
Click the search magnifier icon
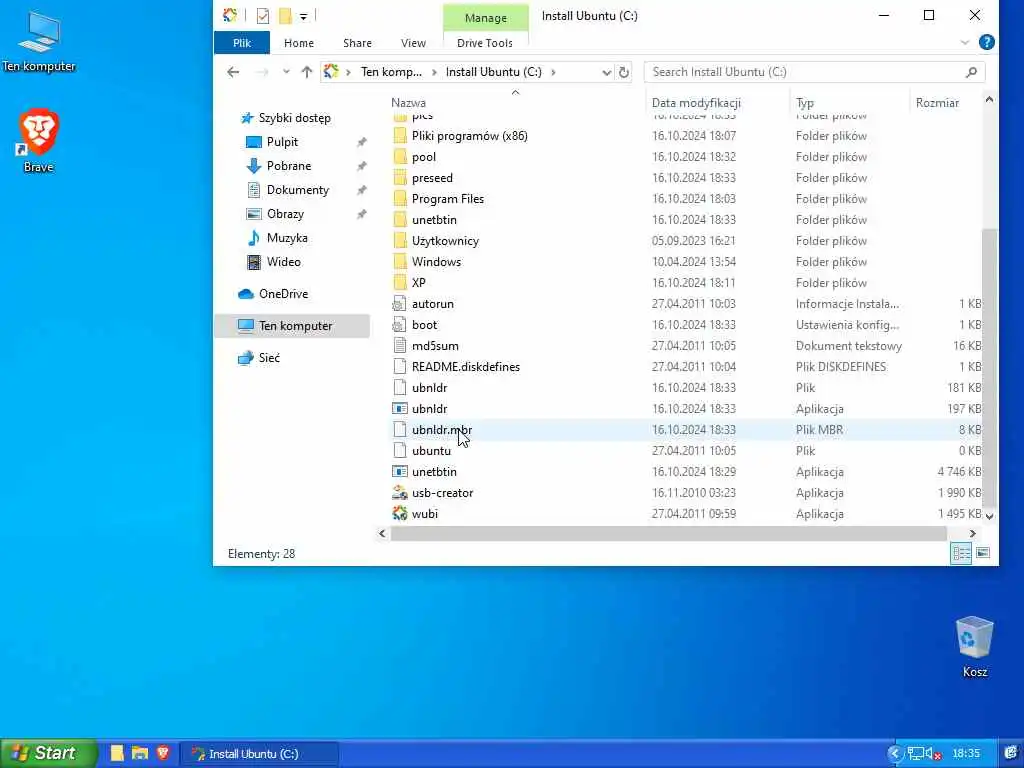[x=971, y=72]
